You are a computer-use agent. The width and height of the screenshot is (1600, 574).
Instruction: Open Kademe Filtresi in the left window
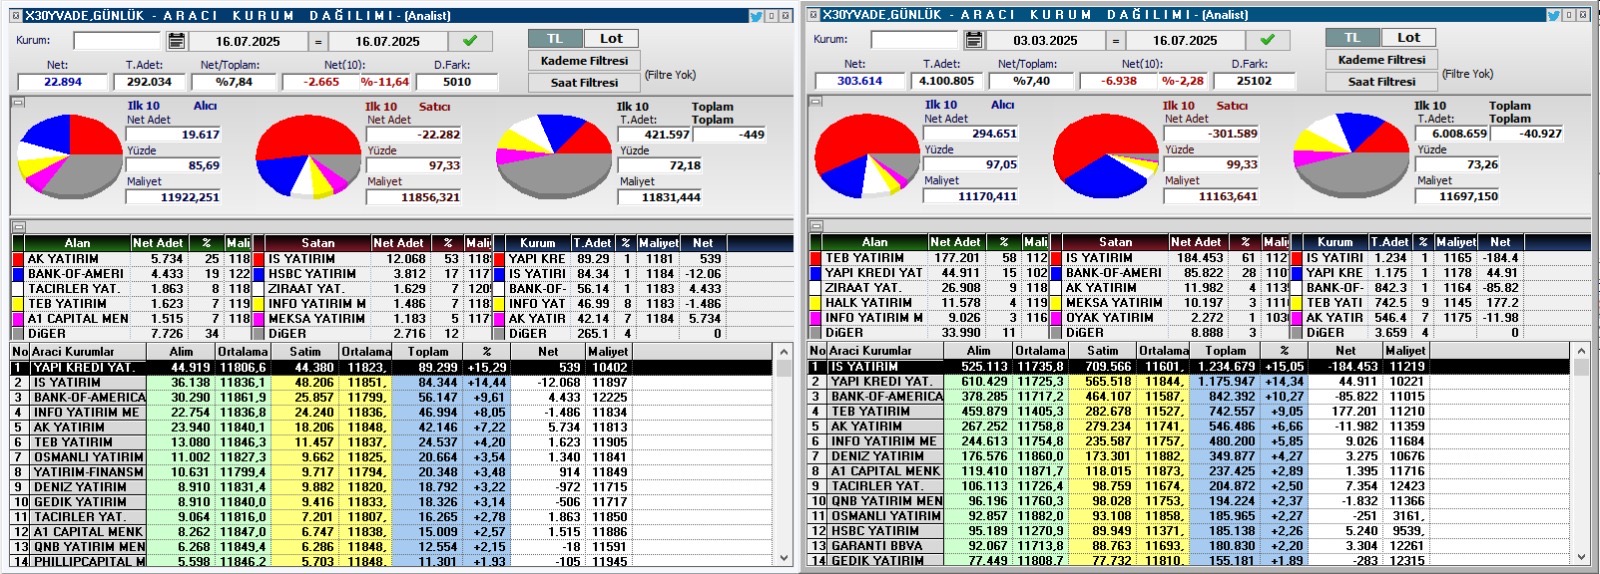584,60
